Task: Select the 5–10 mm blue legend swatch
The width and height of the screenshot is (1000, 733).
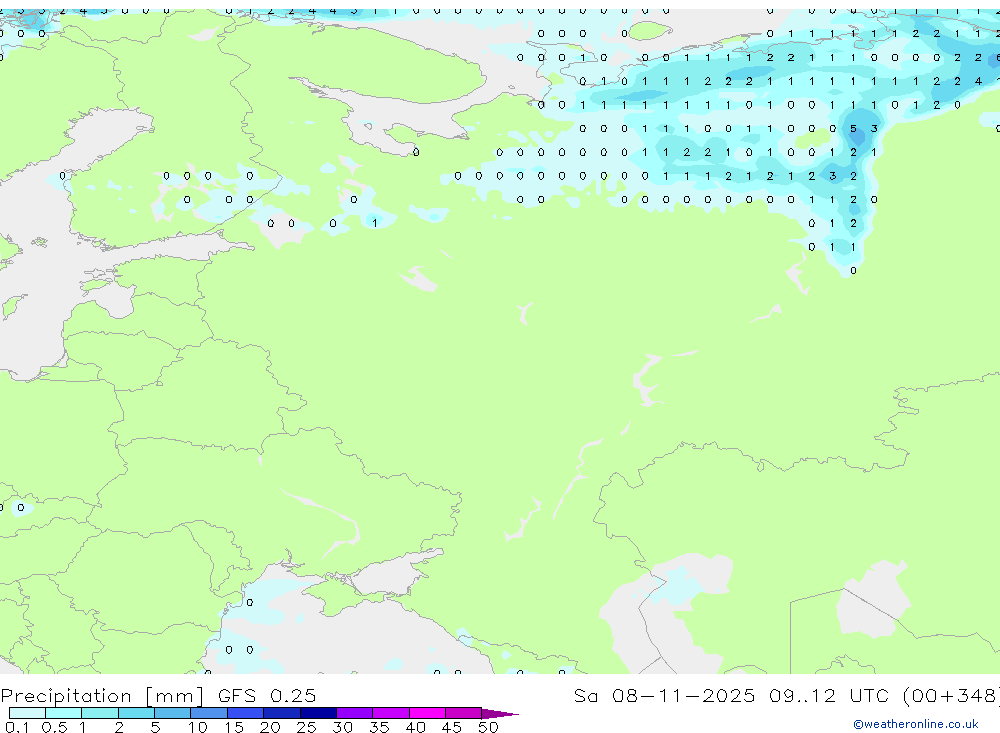Action: click(173, 713)
